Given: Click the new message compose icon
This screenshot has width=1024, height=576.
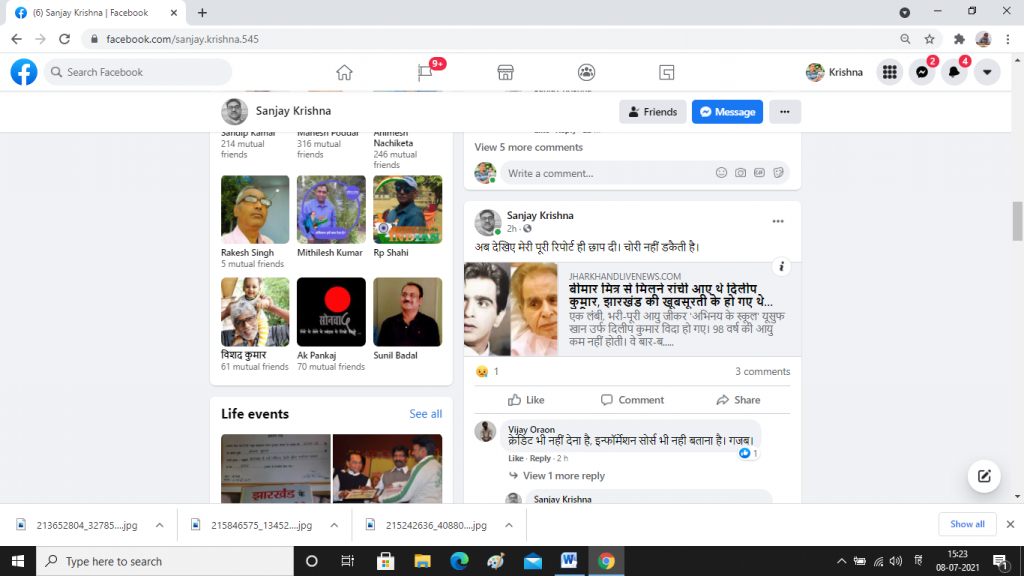Looking at the screenshot, I should click(x=984, y=476).
